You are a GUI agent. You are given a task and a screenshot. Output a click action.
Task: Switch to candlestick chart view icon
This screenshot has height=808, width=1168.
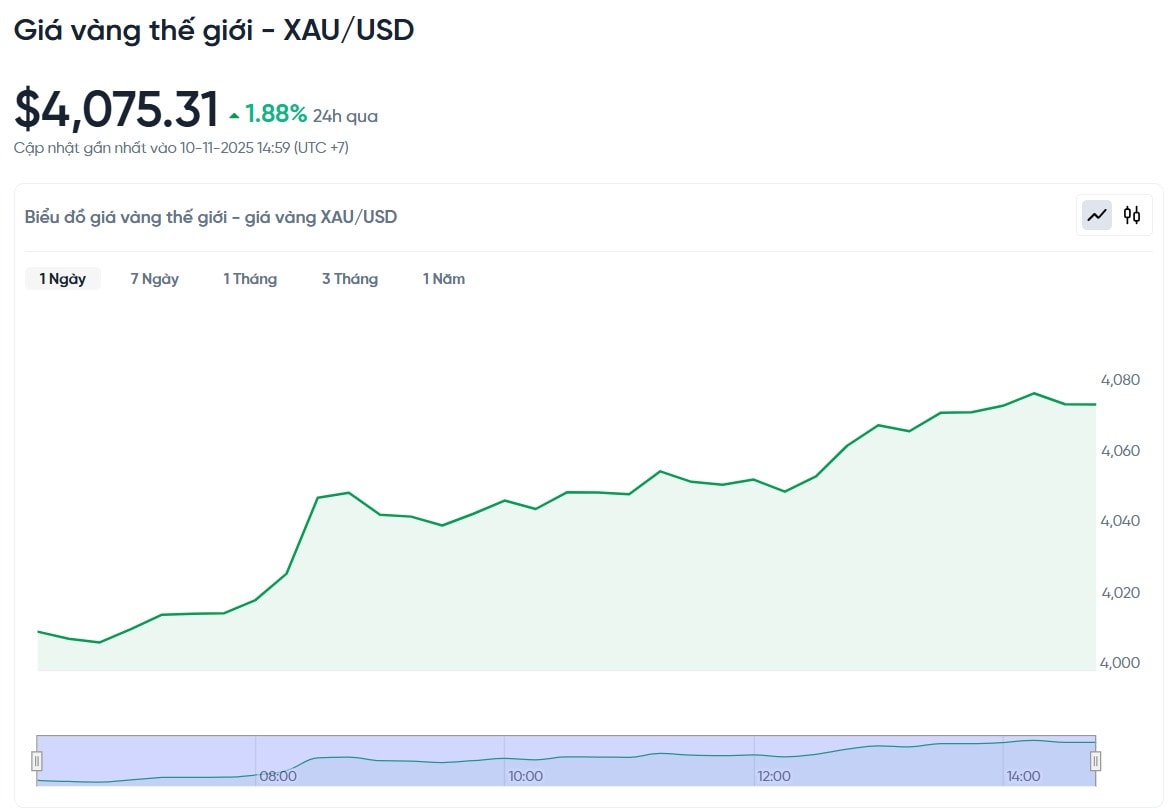click(x=1132, y=215)
